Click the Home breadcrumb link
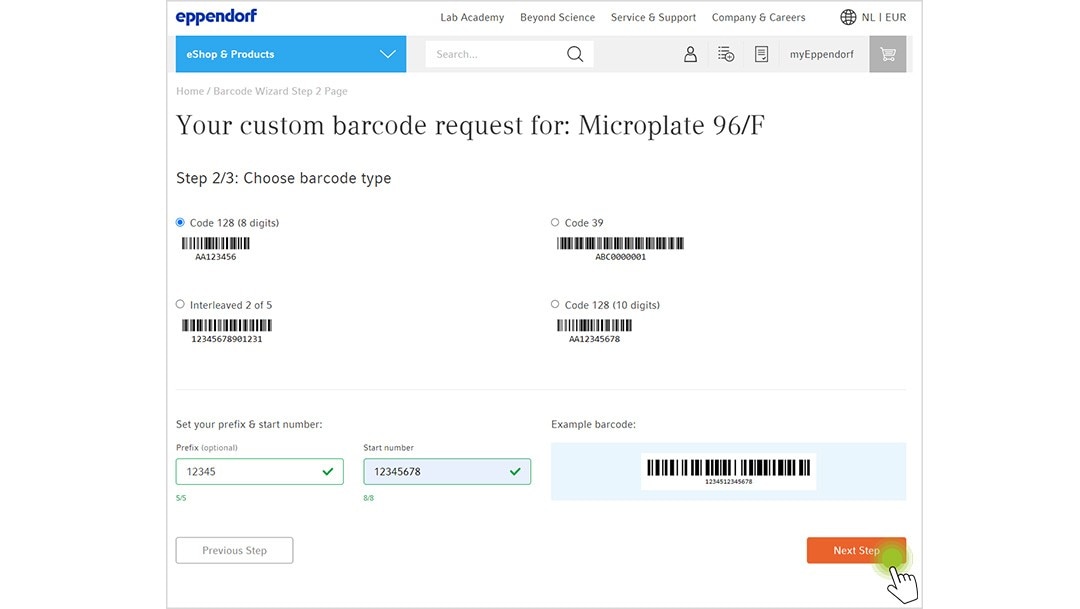Screen dimensions: 1080x609 189,91
